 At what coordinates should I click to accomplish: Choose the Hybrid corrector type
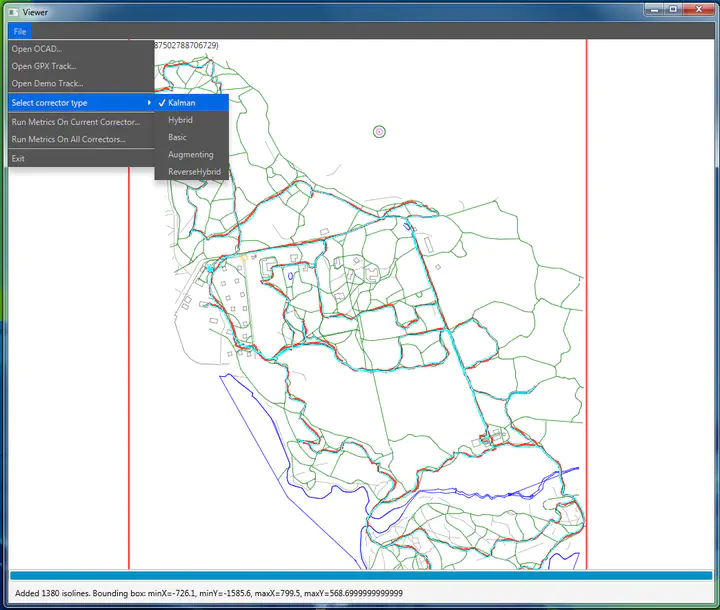pos(180,120)
